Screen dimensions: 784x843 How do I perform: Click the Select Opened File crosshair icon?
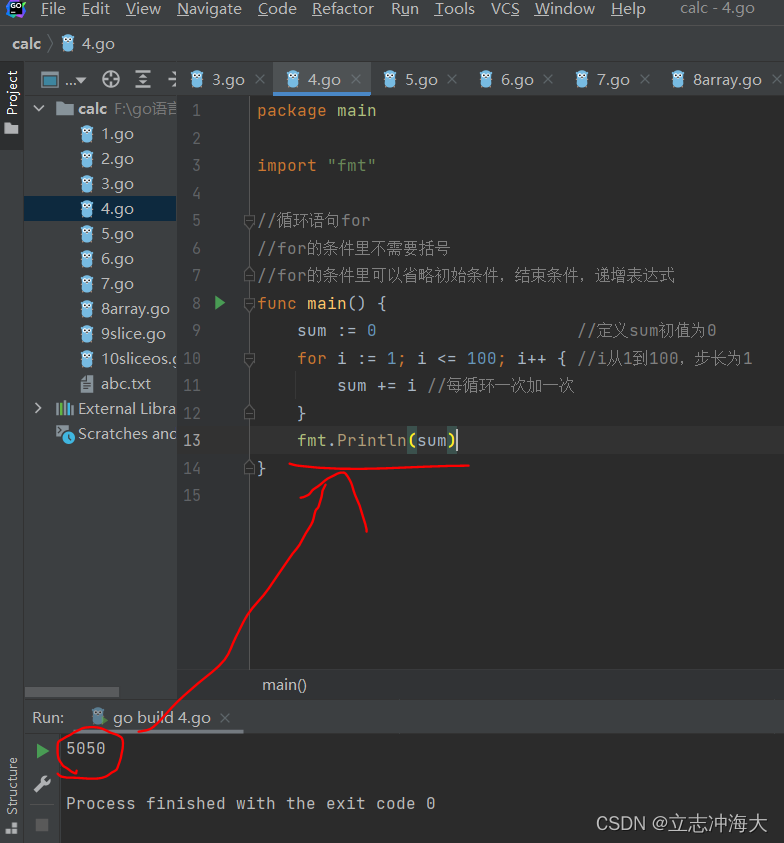pyautogui.click(x=111, y=80)
